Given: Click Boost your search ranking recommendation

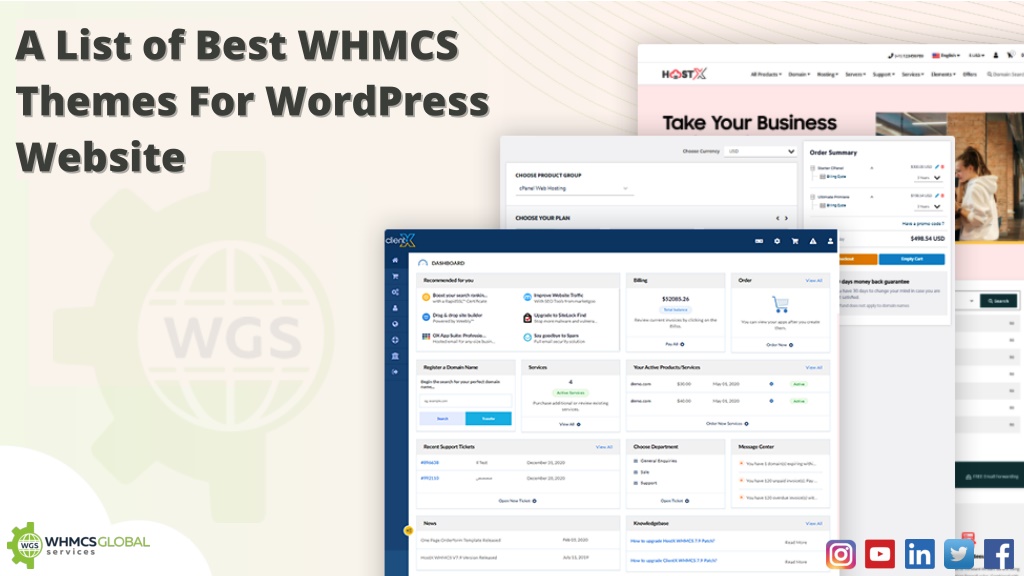Looking at the screenshot, I should click(455, 298).
